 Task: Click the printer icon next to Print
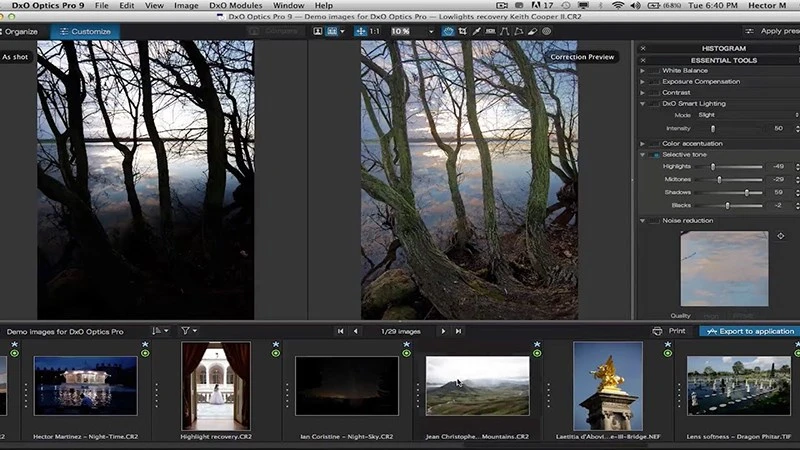[x=657, y=331]
